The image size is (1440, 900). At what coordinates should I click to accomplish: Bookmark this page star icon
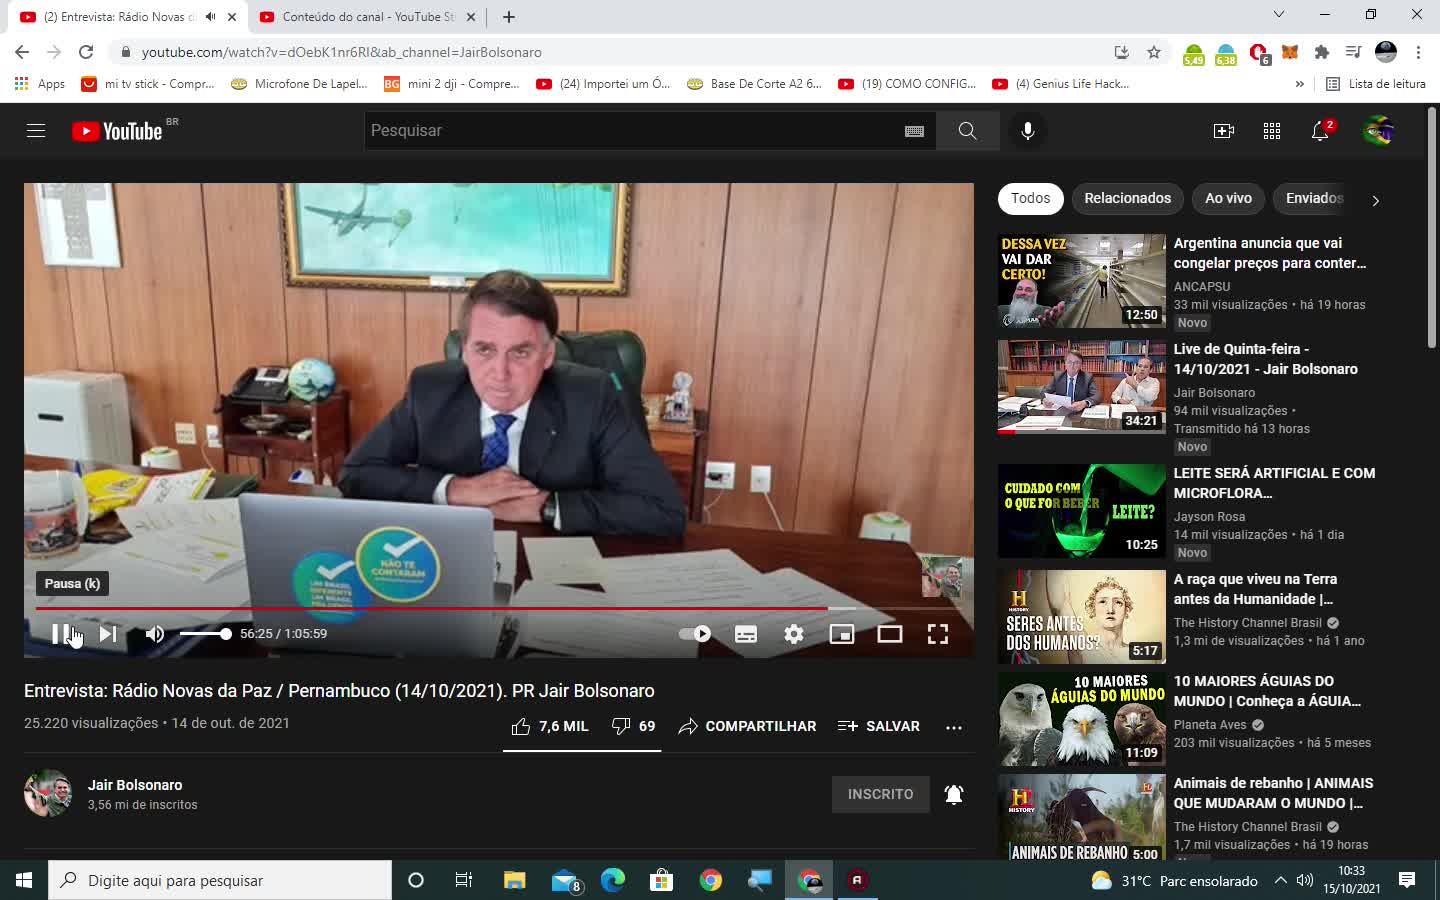pos(1154,52)
